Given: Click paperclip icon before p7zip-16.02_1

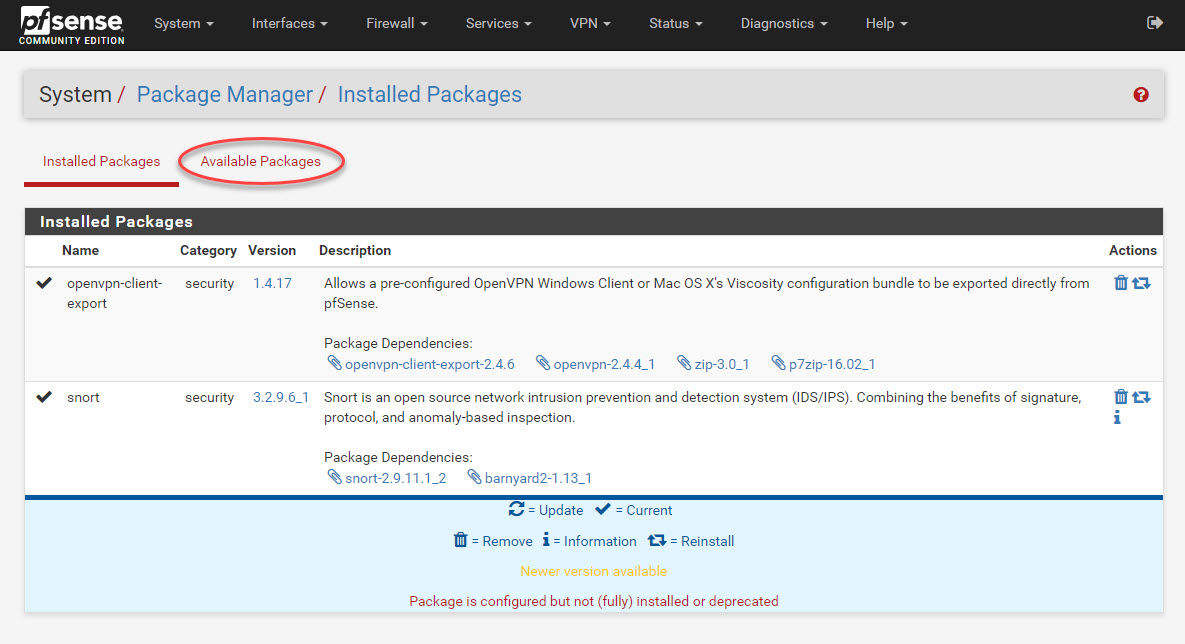Looking at the screenshot, I should 778,363.
